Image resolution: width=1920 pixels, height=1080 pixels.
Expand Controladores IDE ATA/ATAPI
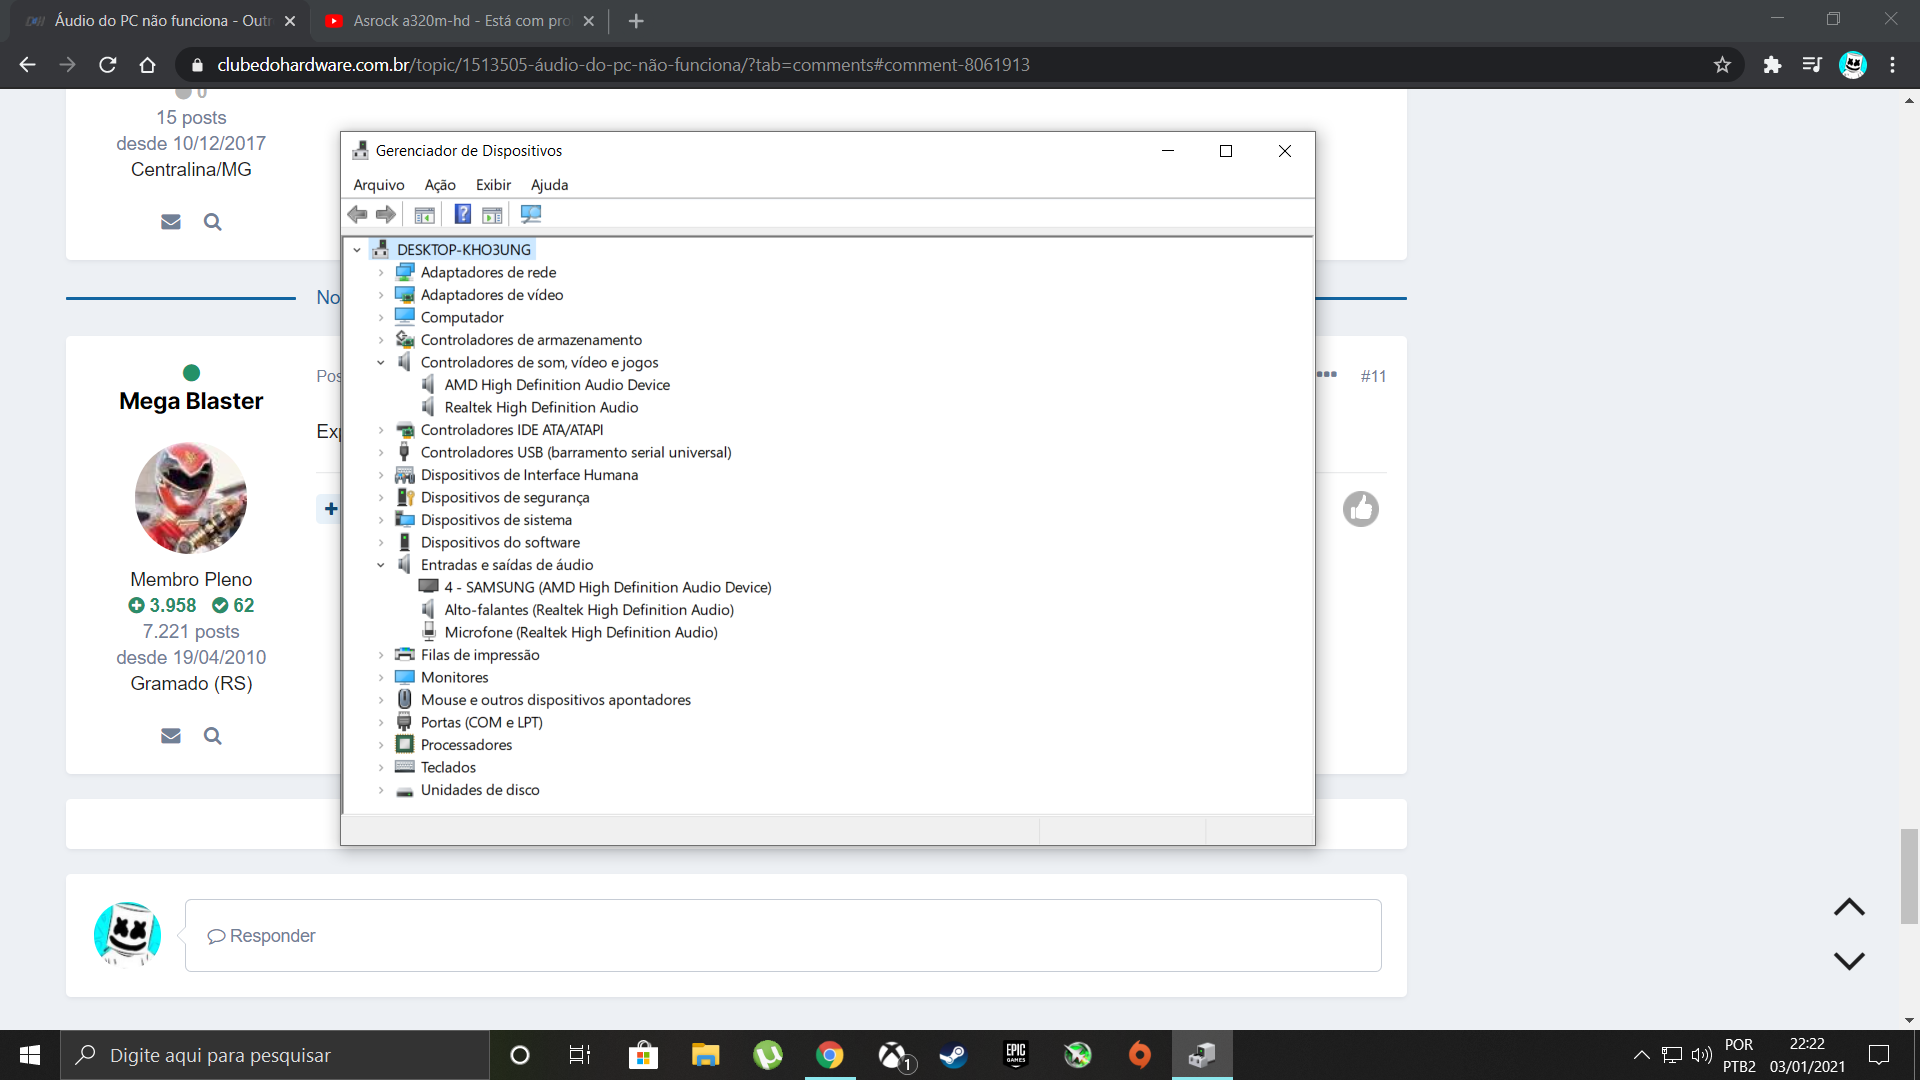[381, 430]
